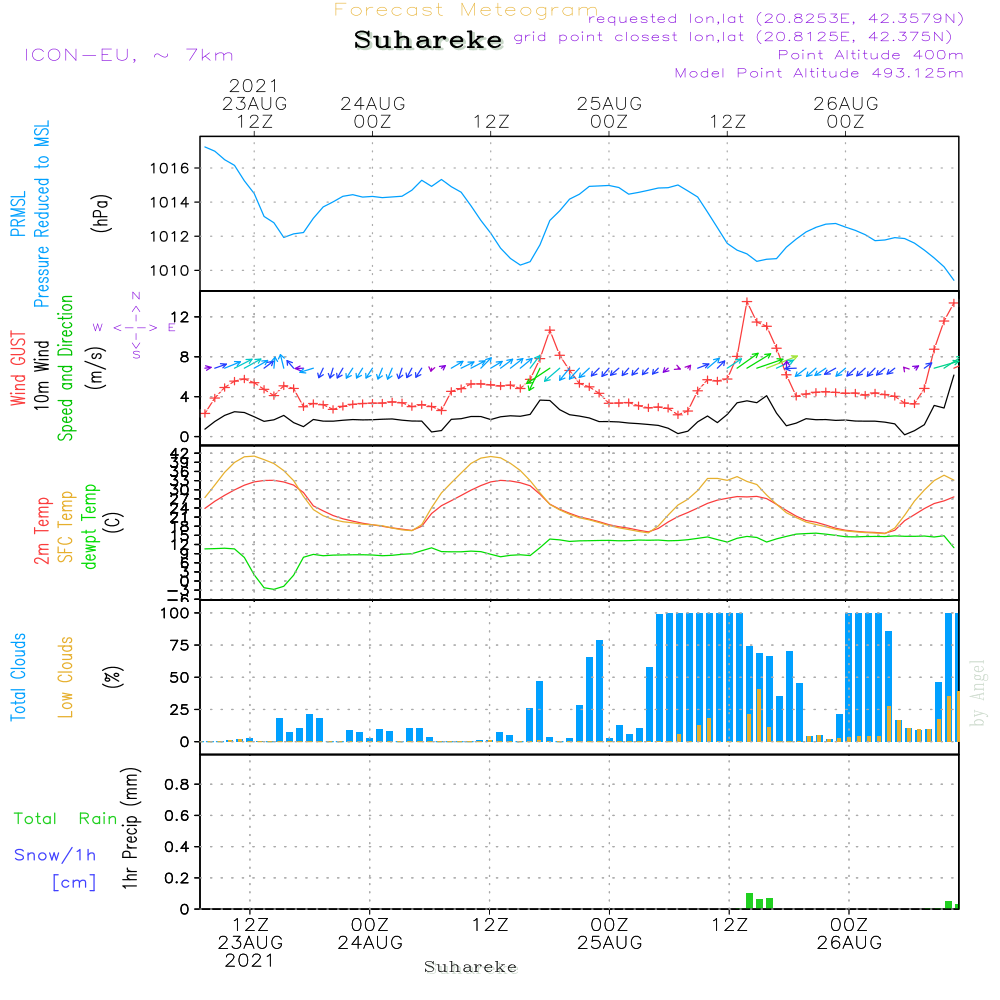Click the 1010 pressure axis value
Viewport: 1000px width, 1000px height.
pos(170,270)
